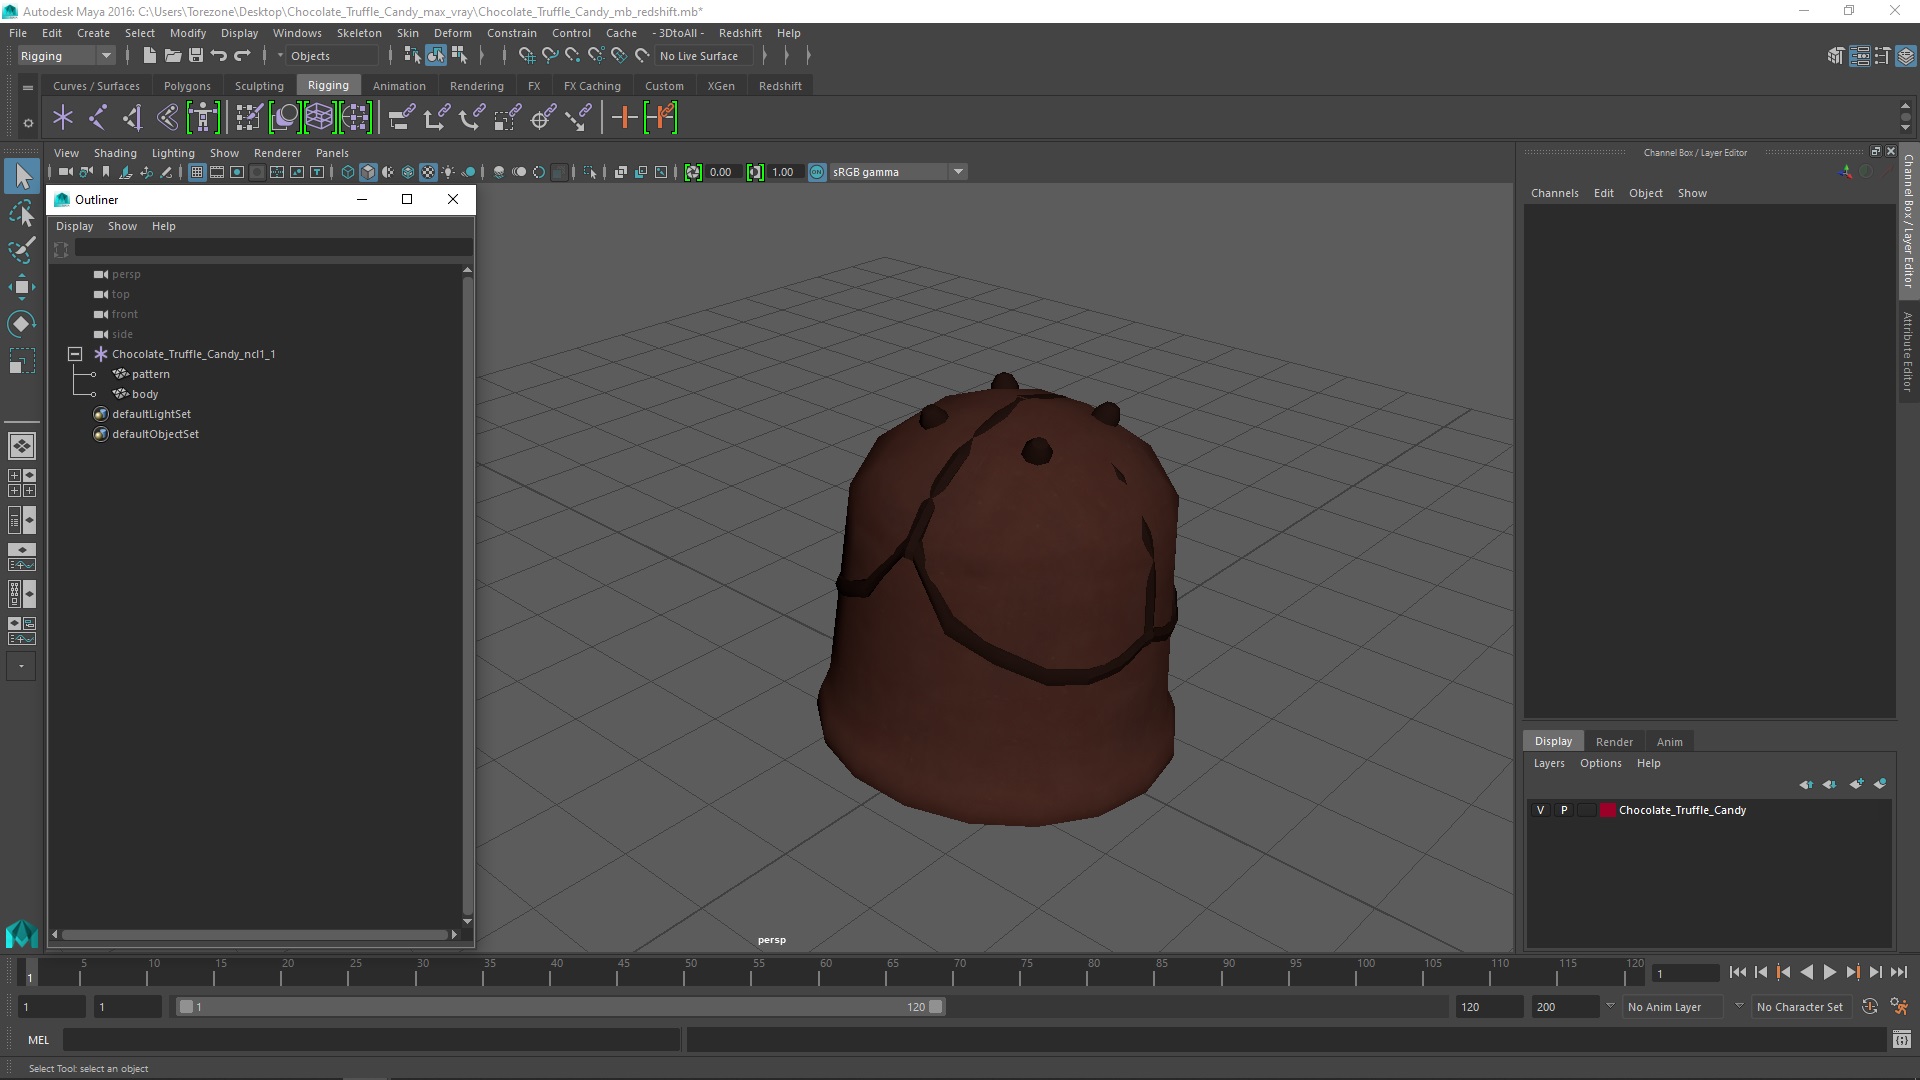Select the pattern mesh in Outliner
This screenshot has width=1920, height=1080.
(x=151, y=374)
